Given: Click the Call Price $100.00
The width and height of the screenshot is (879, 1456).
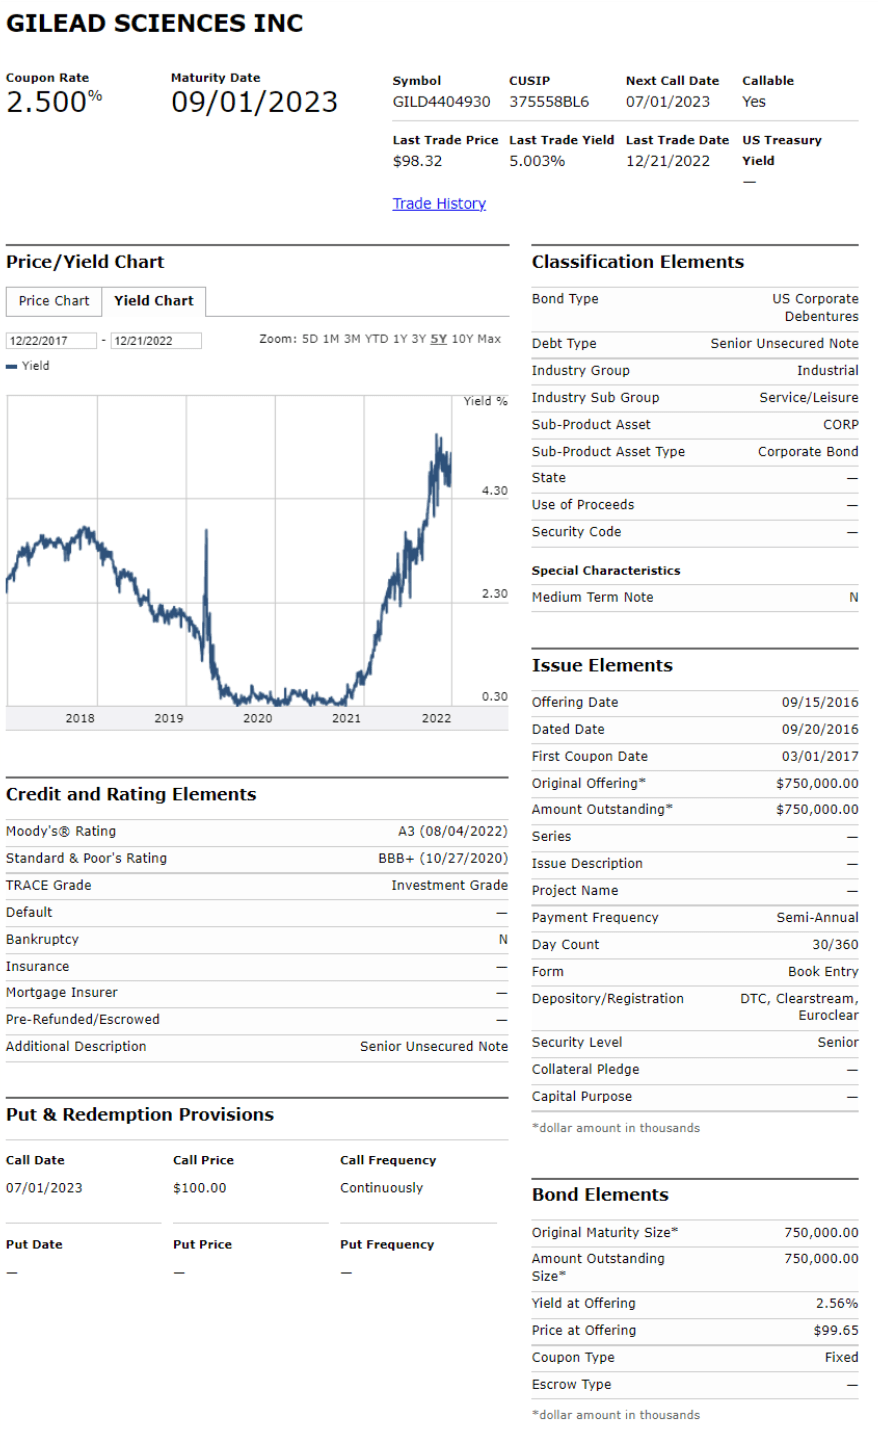Looking at the screenshot, I should click(200, 1189).
